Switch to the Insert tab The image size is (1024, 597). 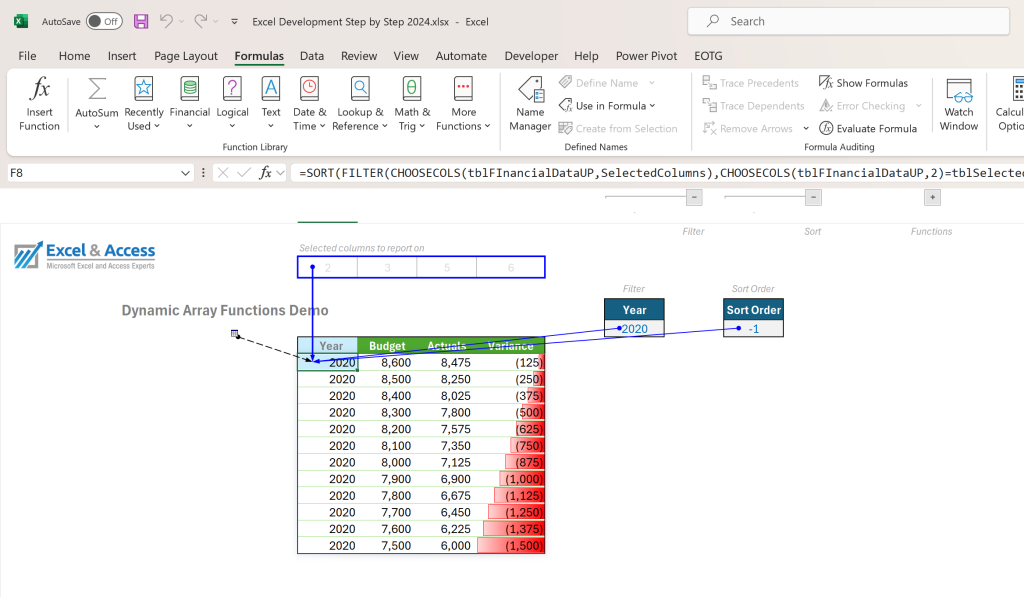click(122, 56)
